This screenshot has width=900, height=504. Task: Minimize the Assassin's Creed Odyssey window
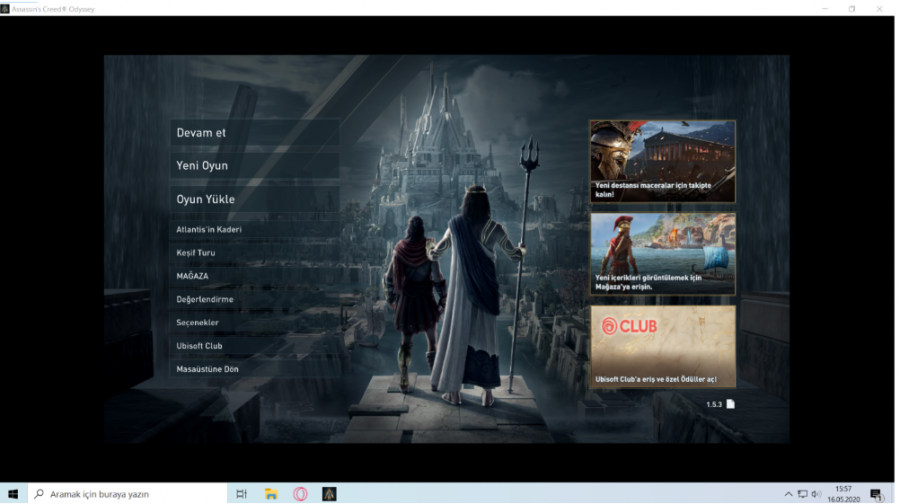click(x=825, y=9)
